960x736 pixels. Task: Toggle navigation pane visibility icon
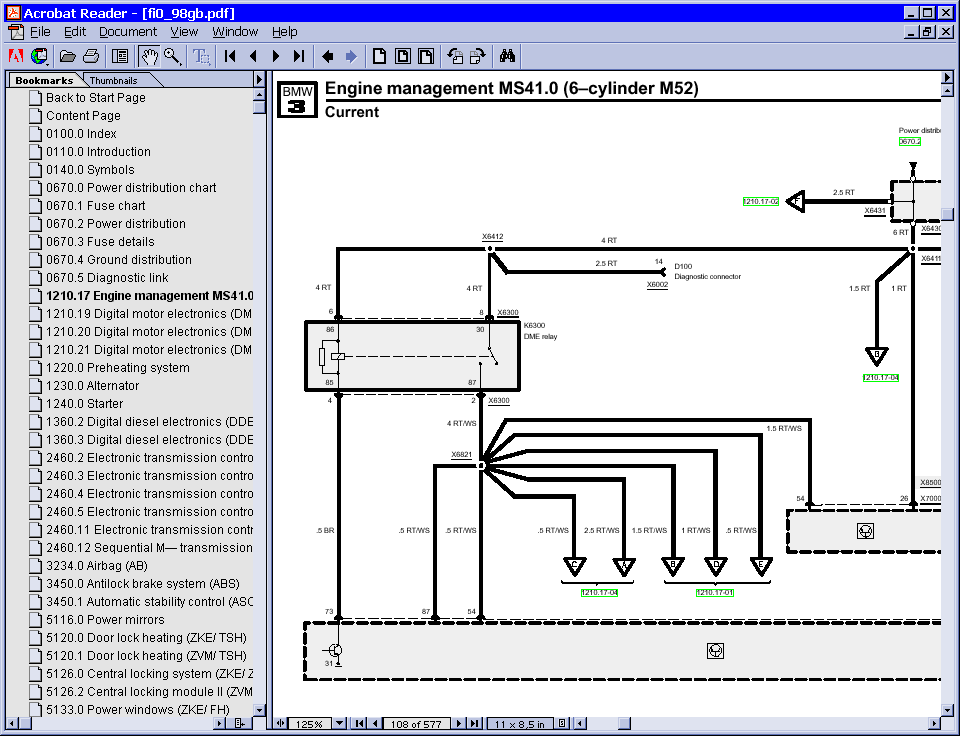[x=118, y=56]
